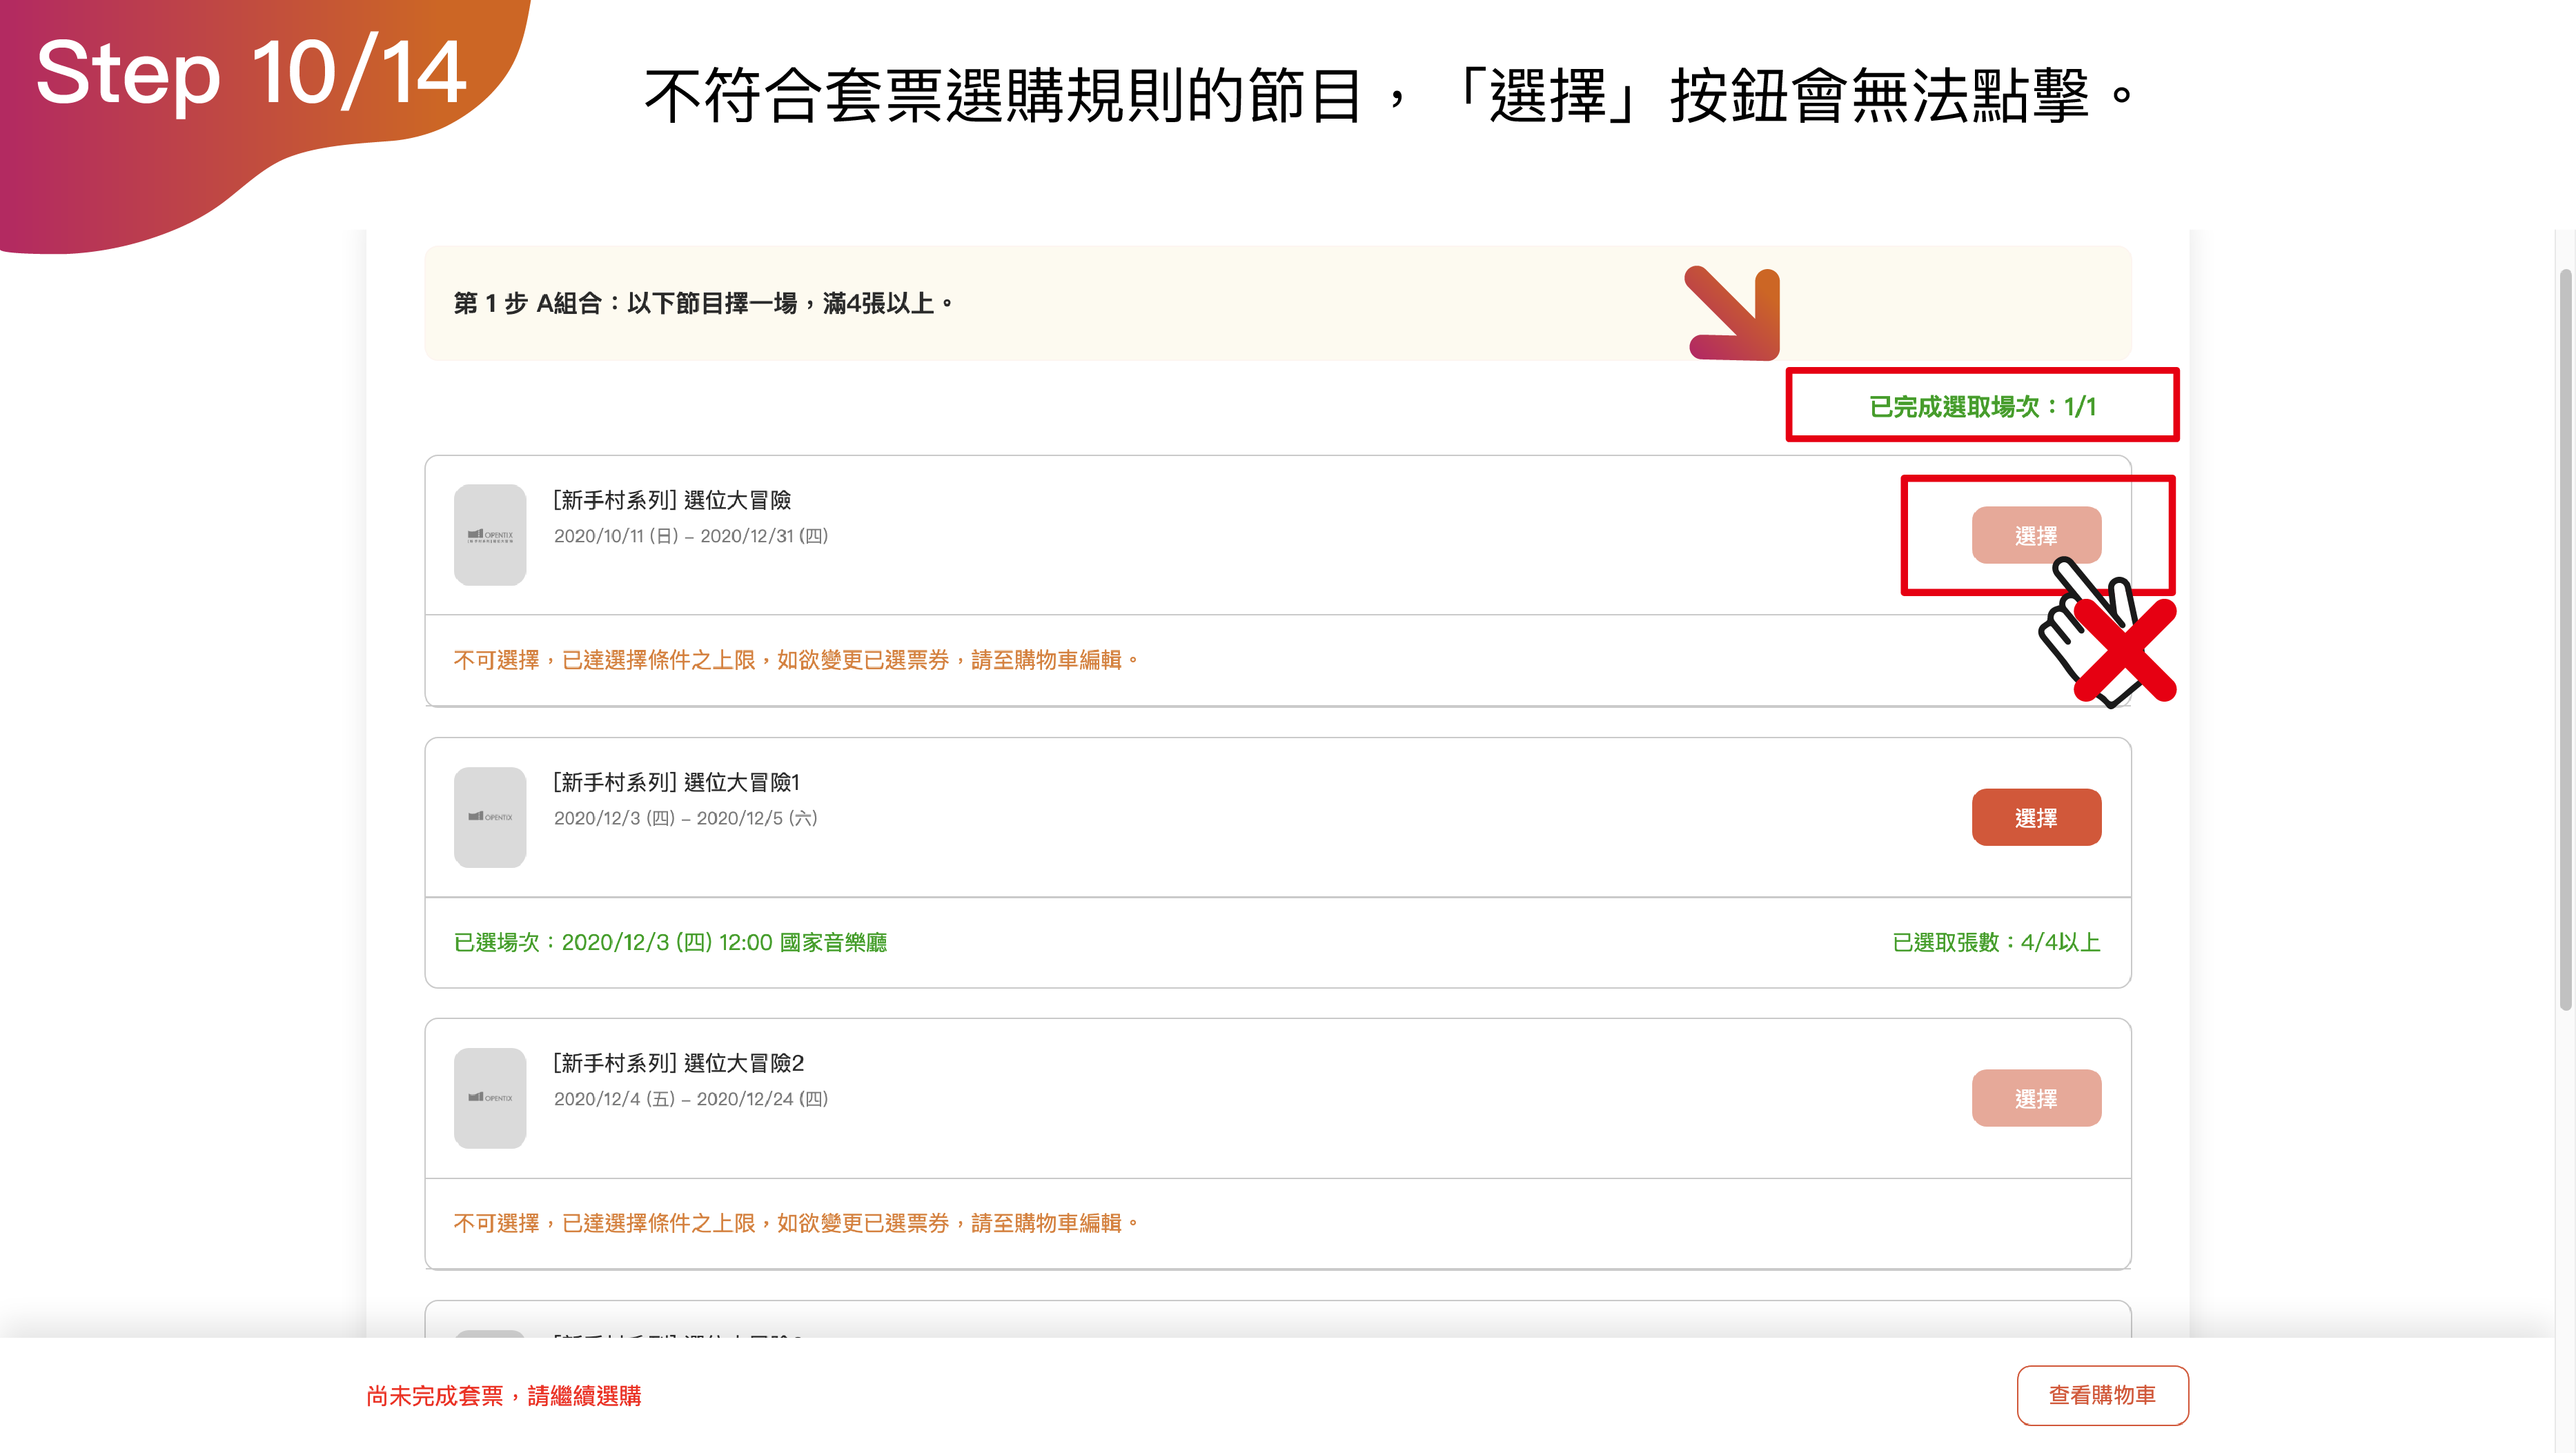
Task: Click the 第1步 A組合 rule banner
Action: [x=704, y=303]
